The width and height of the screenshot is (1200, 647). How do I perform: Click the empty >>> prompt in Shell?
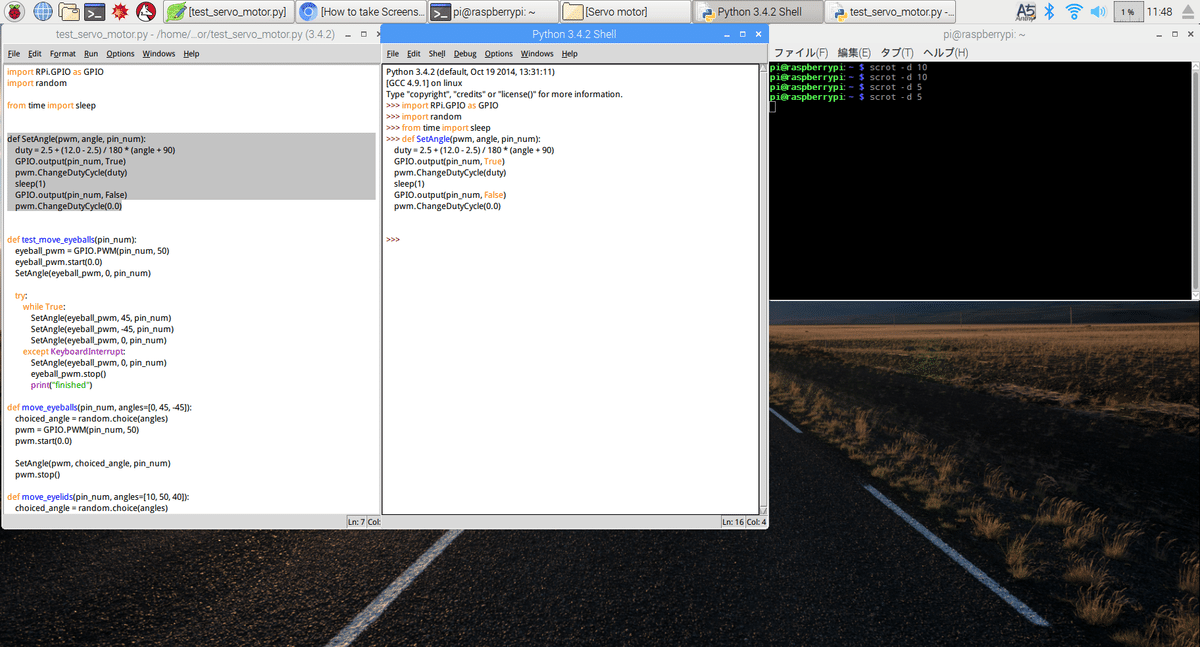(393, 240)
